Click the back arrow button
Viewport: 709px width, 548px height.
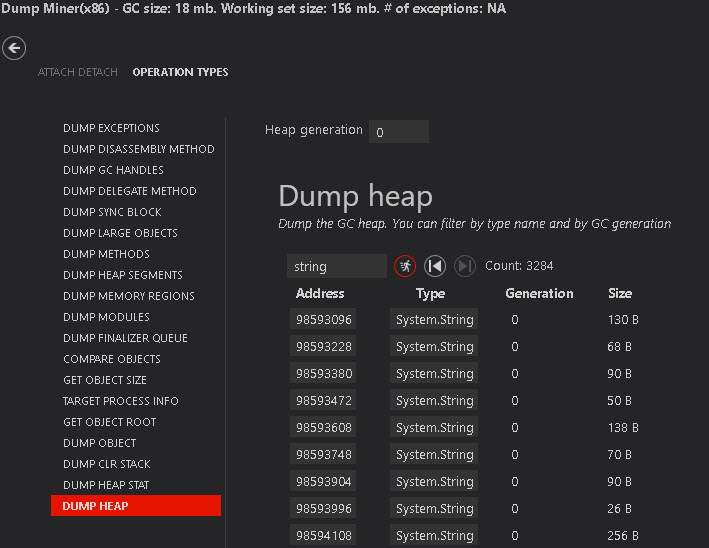click(x=14, y=48)
